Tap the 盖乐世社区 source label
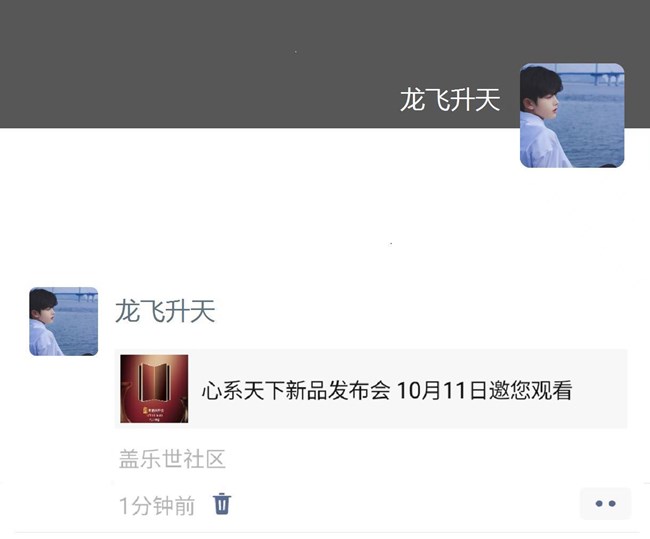The width and height of the screenshot is (650, 539). (172, 459)
